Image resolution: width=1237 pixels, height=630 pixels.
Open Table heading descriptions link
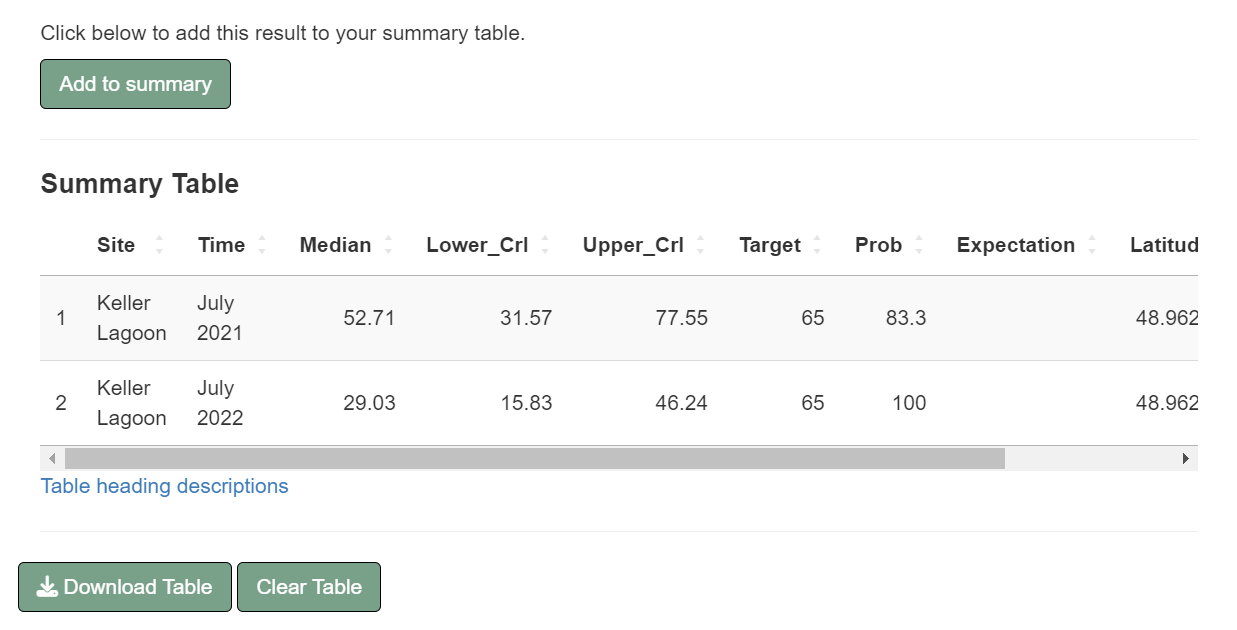coord(164,486)
